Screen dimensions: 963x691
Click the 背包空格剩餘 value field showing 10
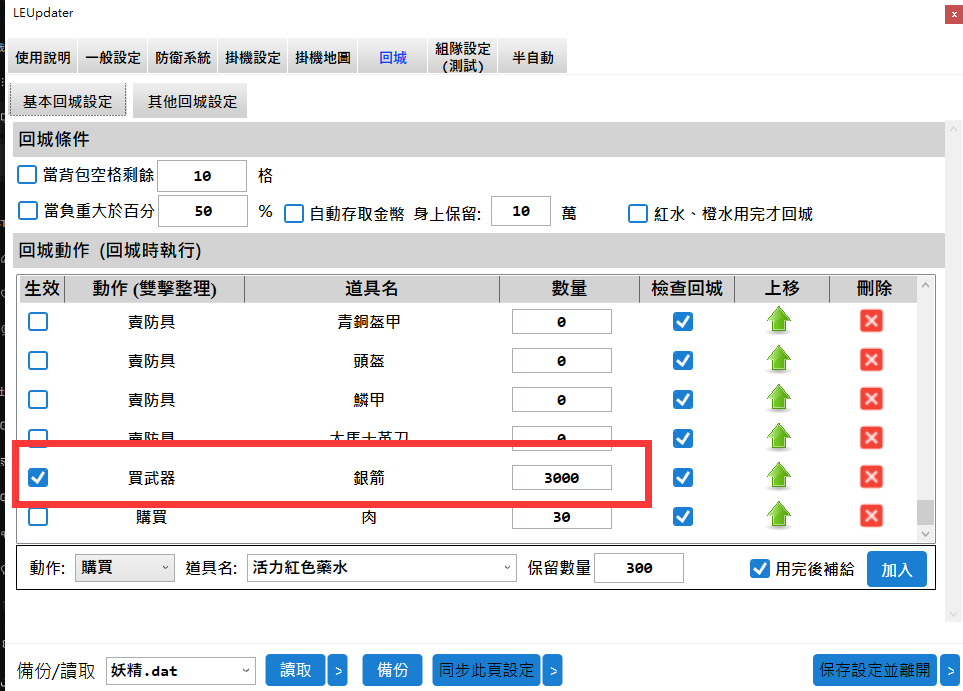(202, 176)
